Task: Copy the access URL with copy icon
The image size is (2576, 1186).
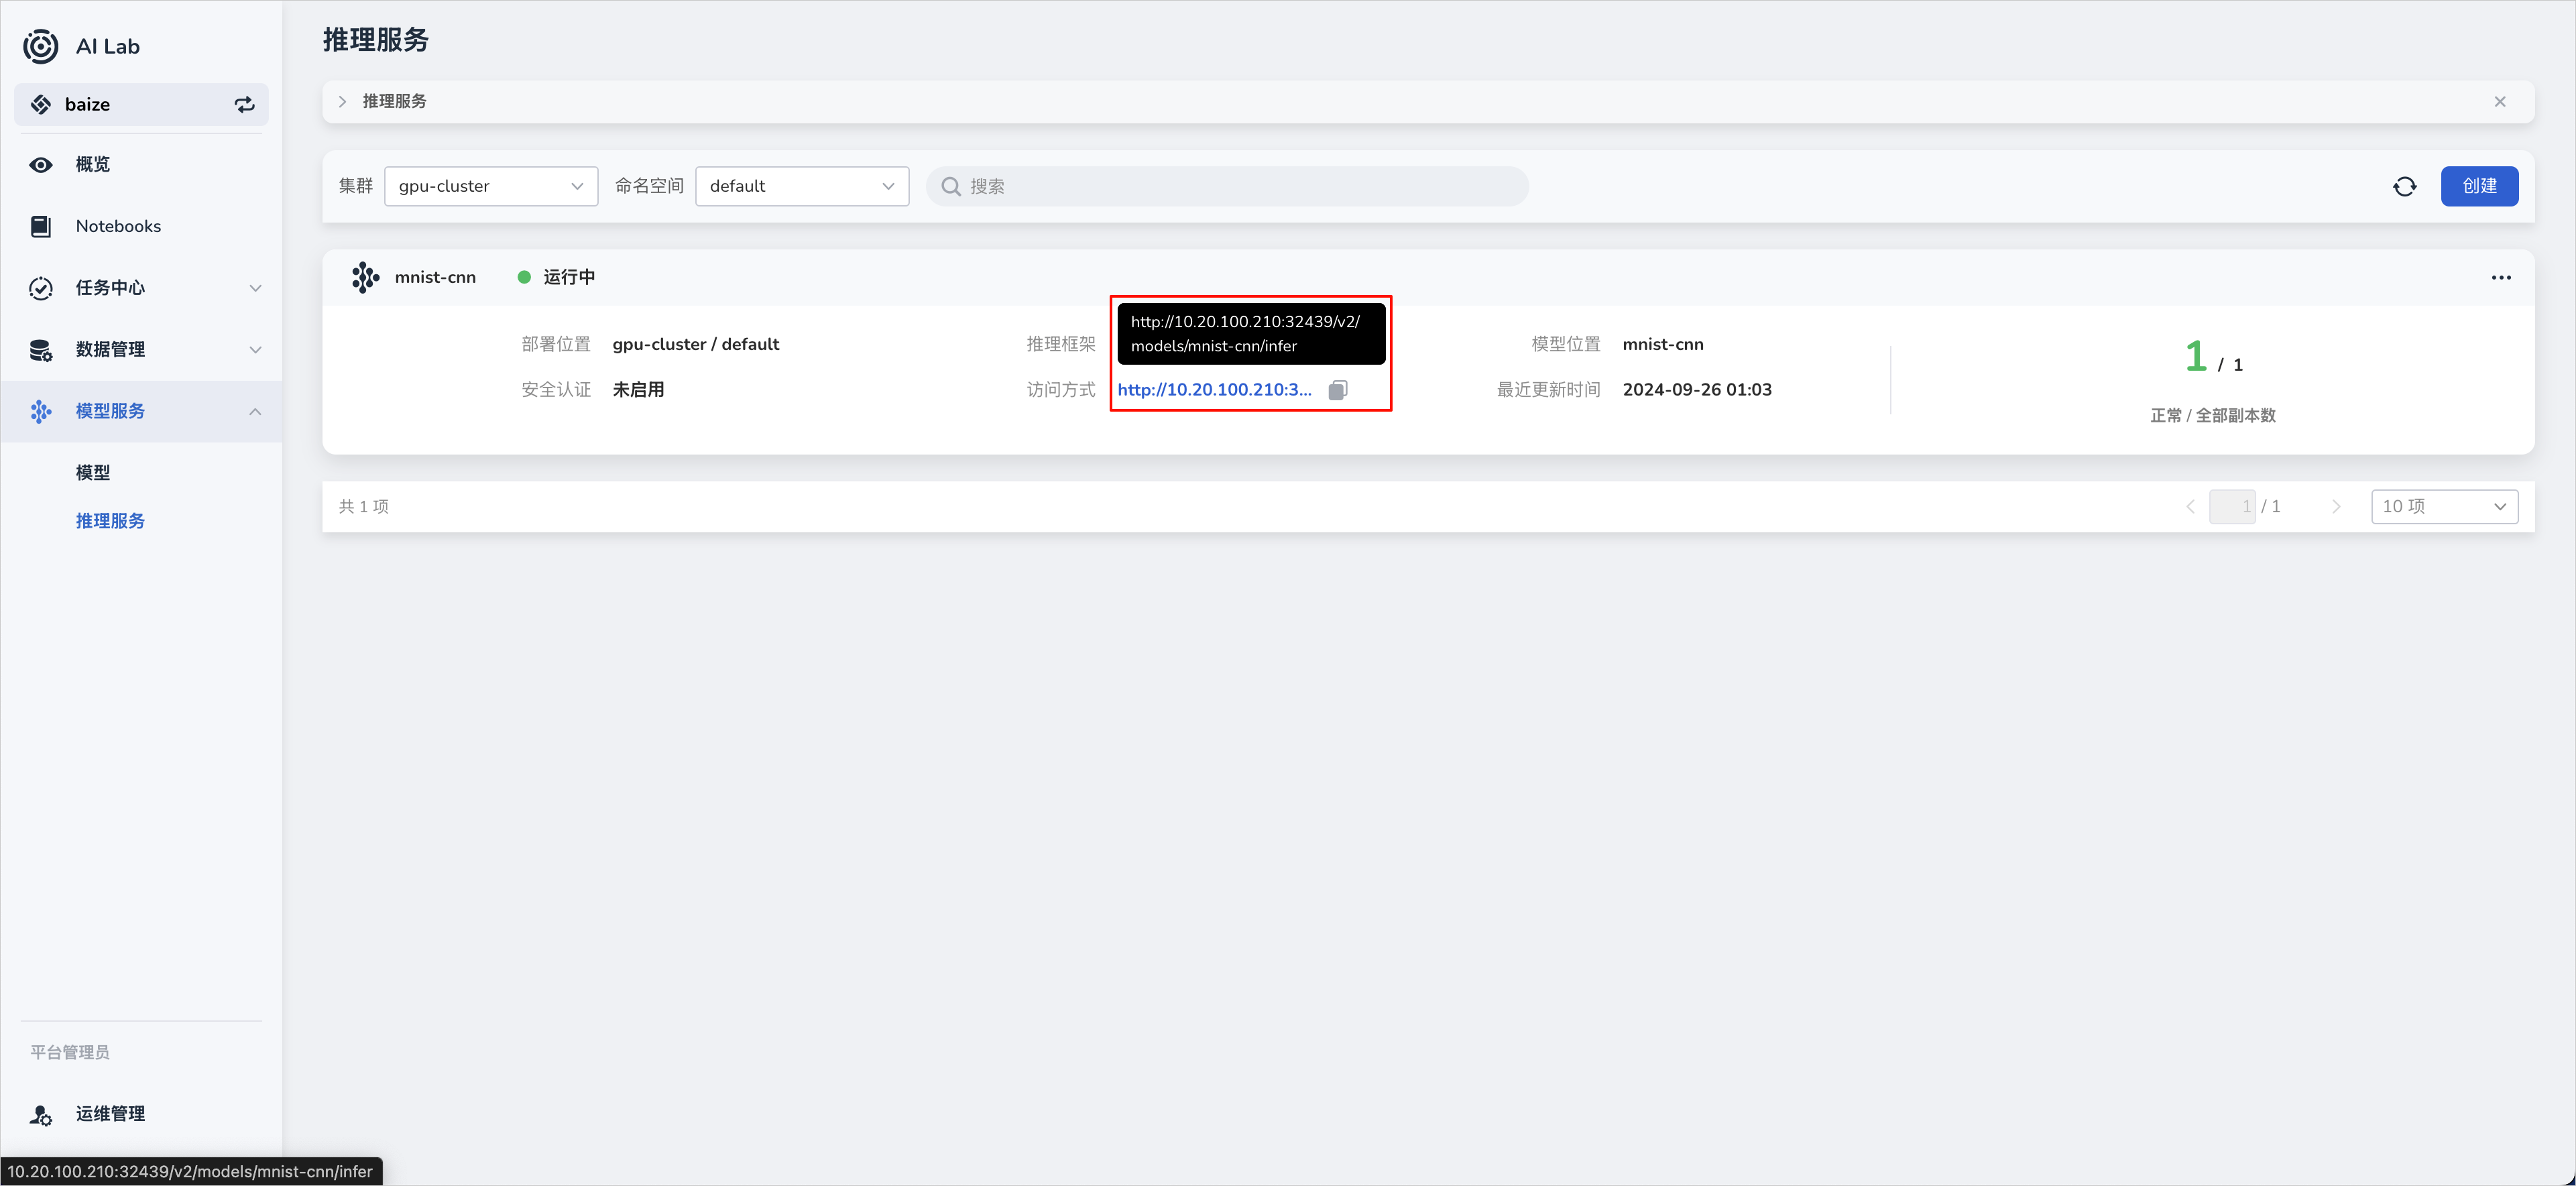Action: tap(1338, 390)
